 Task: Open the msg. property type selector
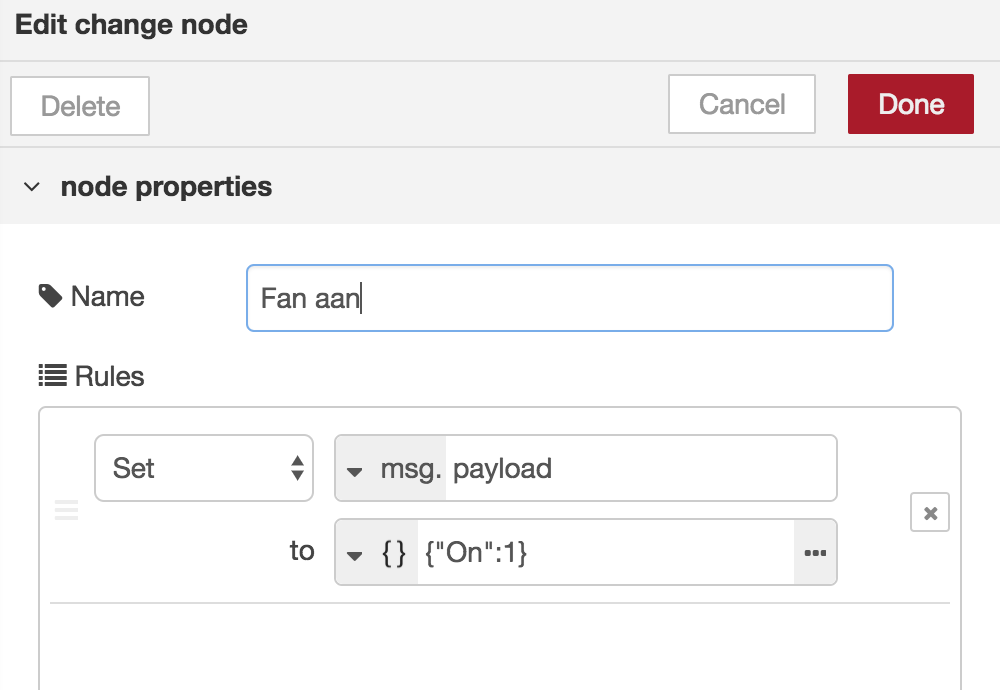tap(391, 469)
